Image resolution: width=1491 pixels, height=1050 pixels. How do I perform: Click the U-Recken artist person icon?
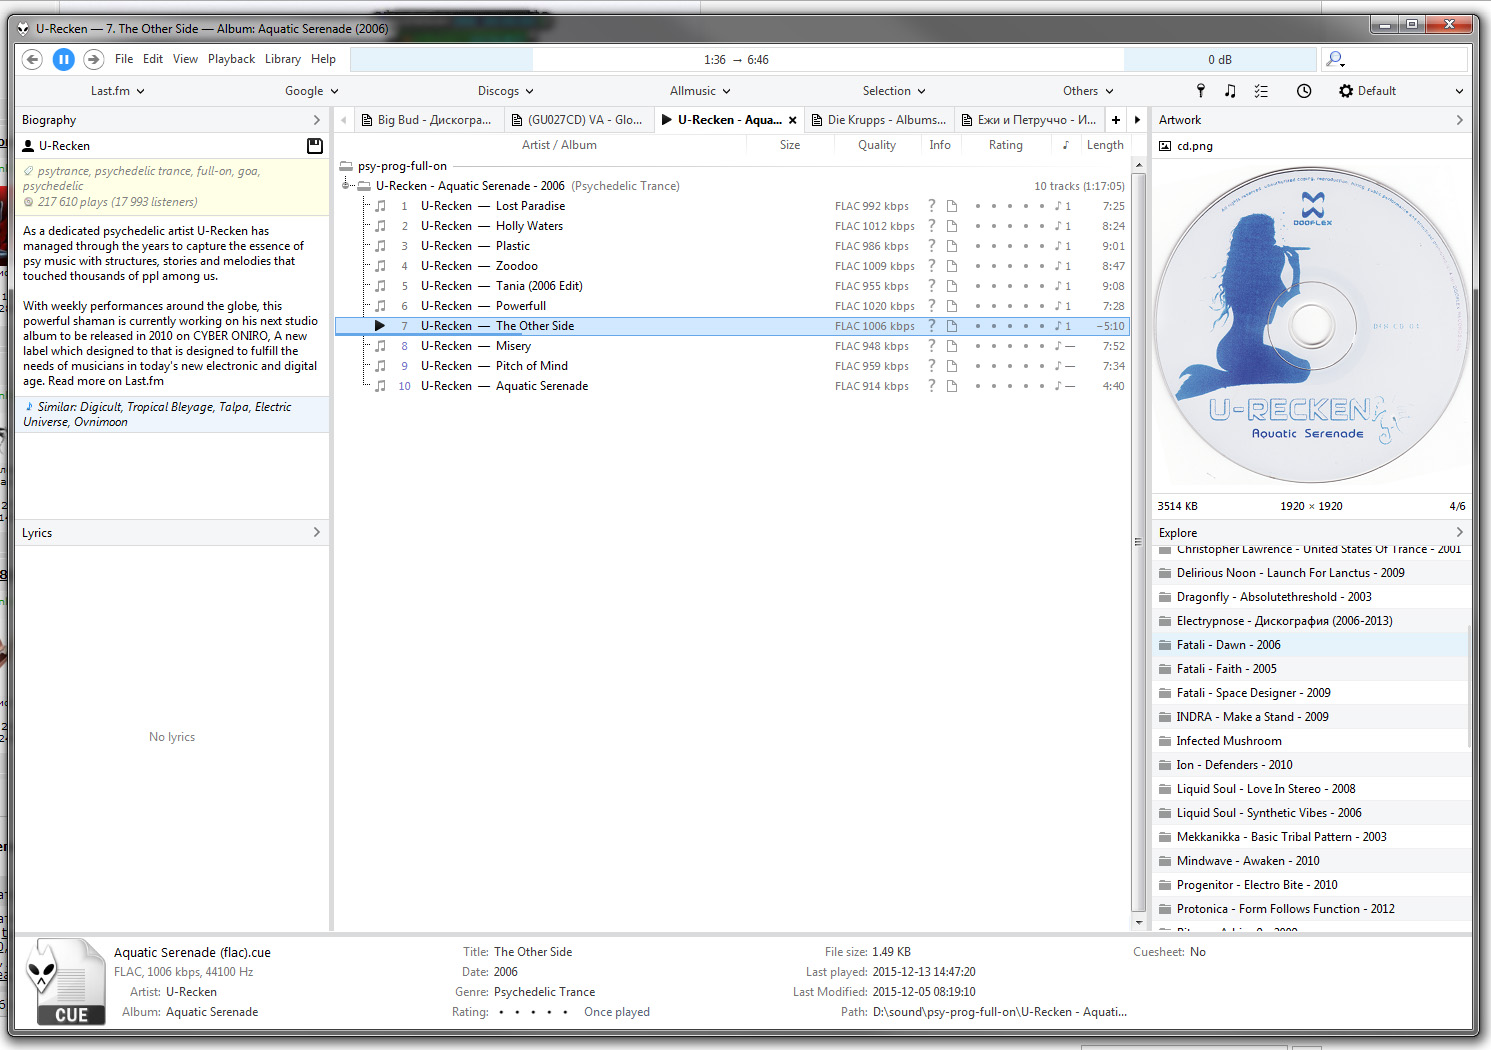tap(28, 146)
